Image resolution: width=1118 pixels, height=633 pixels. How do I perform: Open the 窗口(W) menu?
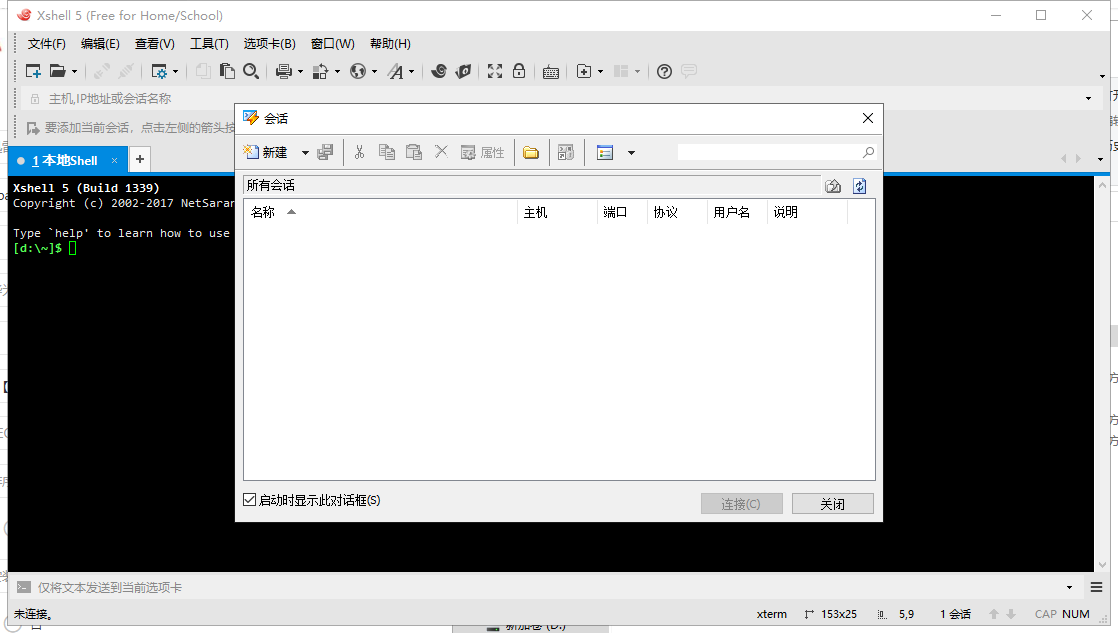pyautogui.click(x=332, y=43)
